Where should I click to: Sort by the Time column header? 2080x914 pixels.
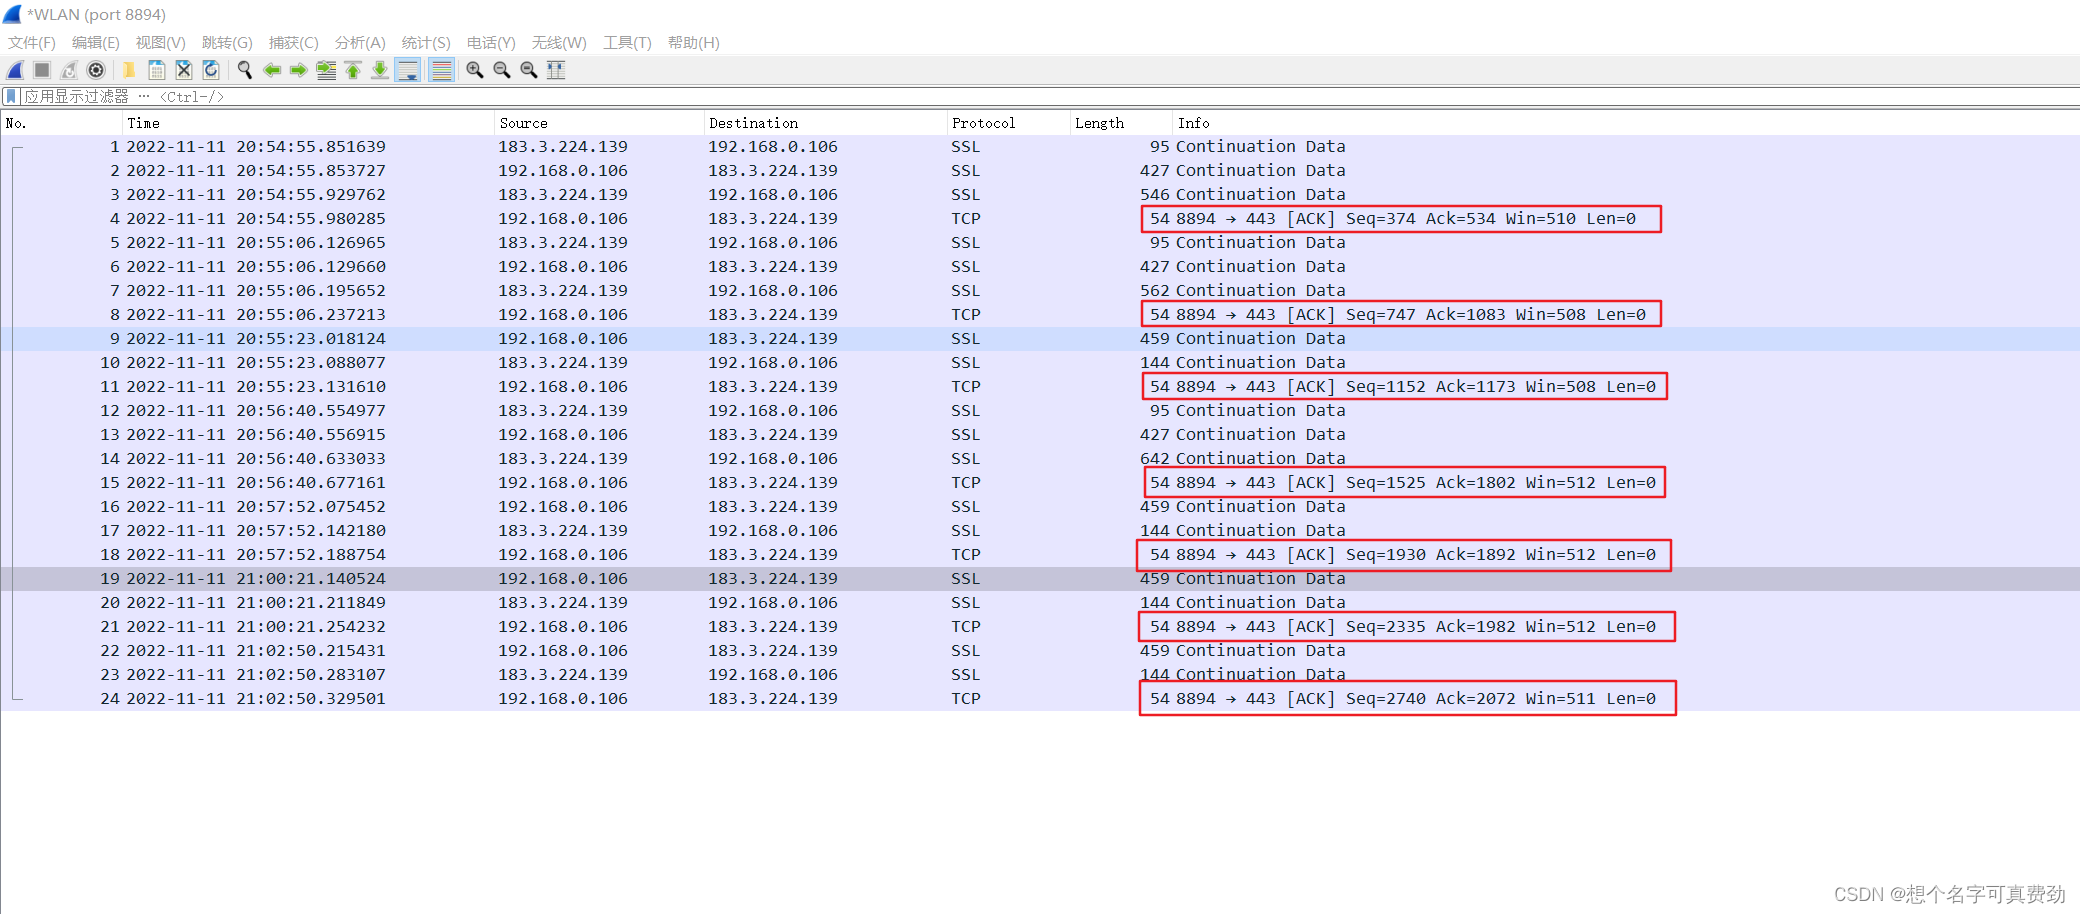coord(309,123)
